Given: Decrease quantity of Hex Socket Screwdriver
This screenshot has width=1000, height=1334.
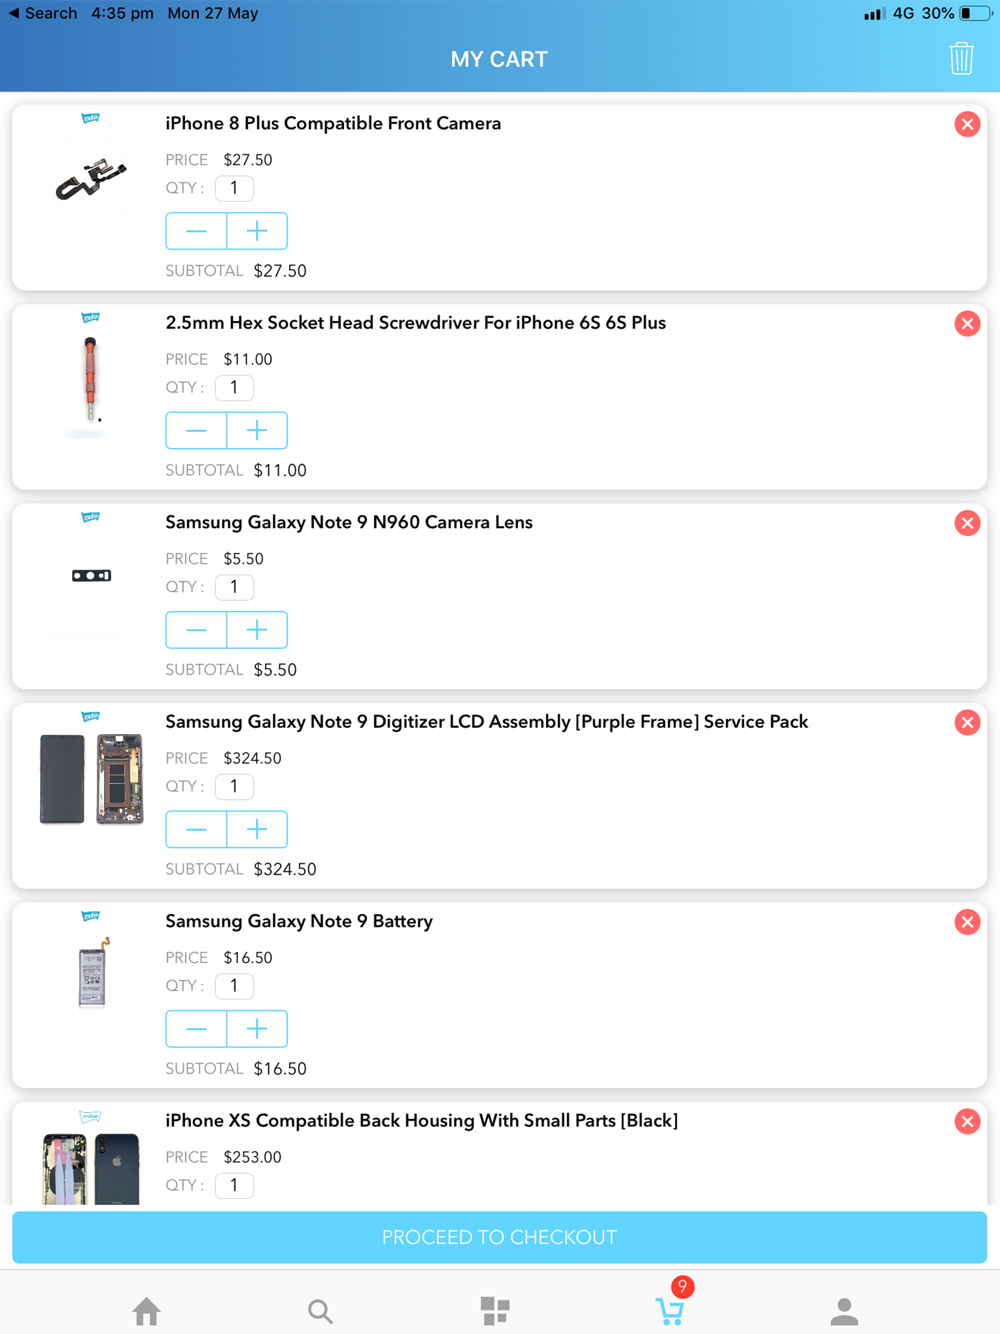Looking at the screenshot, I should pyautogui.click(x=196, y=431).
